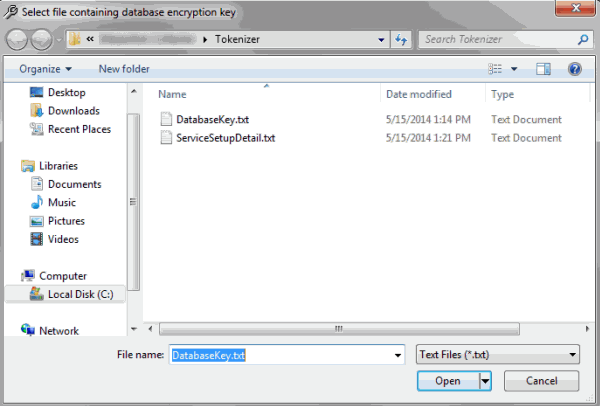Click the search magnifier icon
The image size is (600, 406).
(x=583, y=39)
